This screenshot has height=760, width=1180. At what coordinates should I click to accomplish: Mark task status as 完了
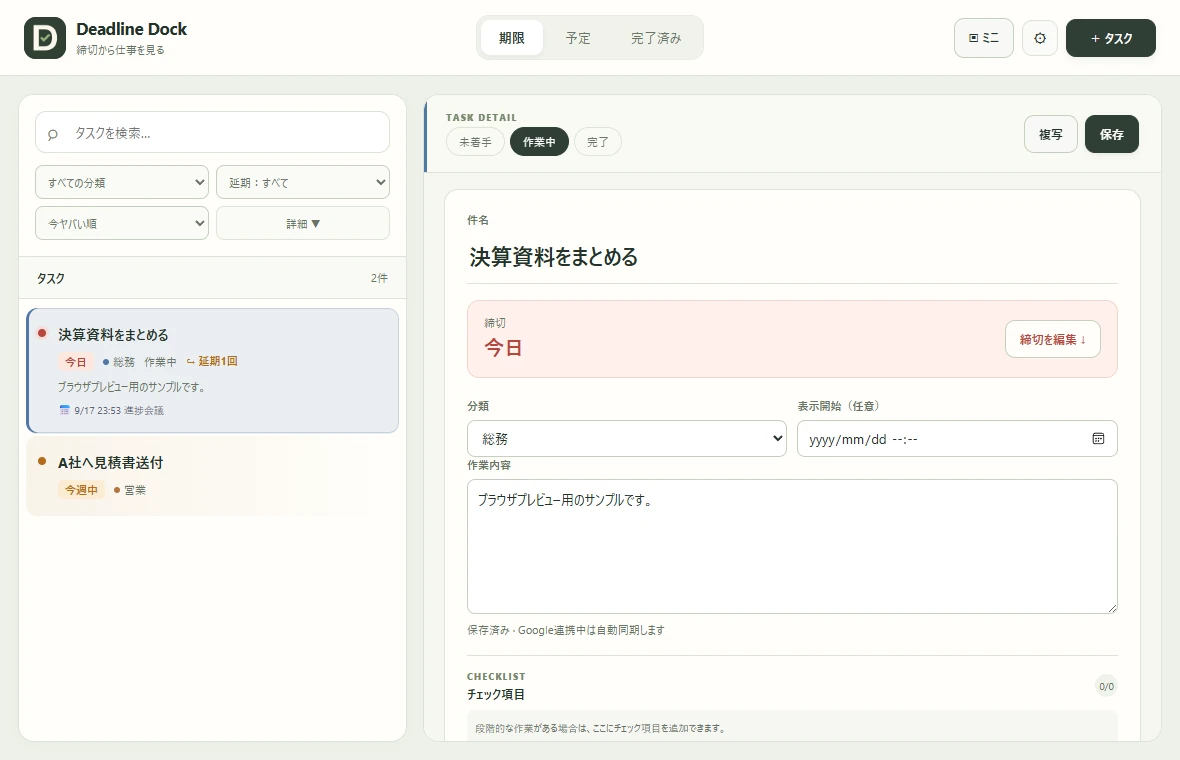click(x=598, y=141)
